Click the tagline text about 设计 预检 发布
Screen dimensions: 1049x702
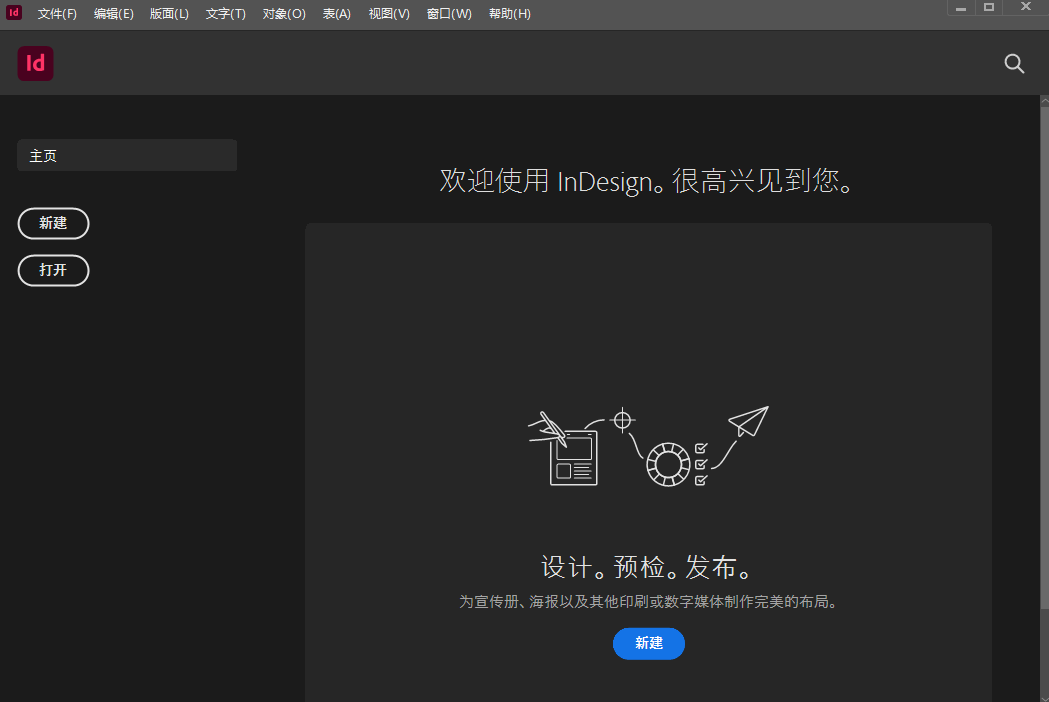click(648, 566)
